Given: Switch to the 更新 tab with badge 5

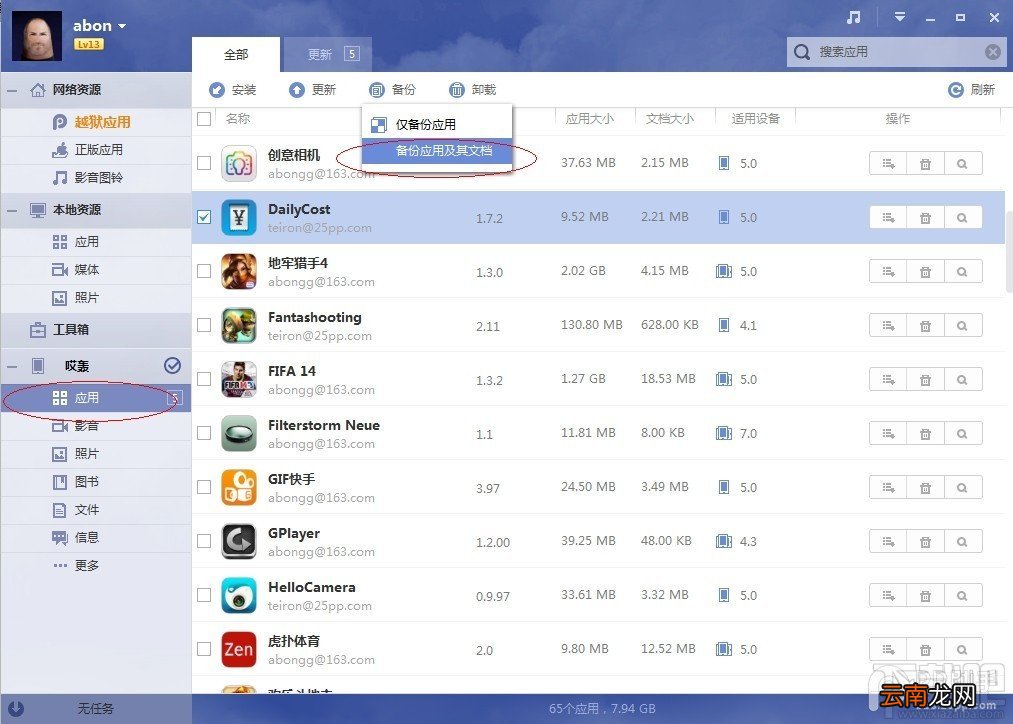Looking at the screenshot, I should point(329,55).
